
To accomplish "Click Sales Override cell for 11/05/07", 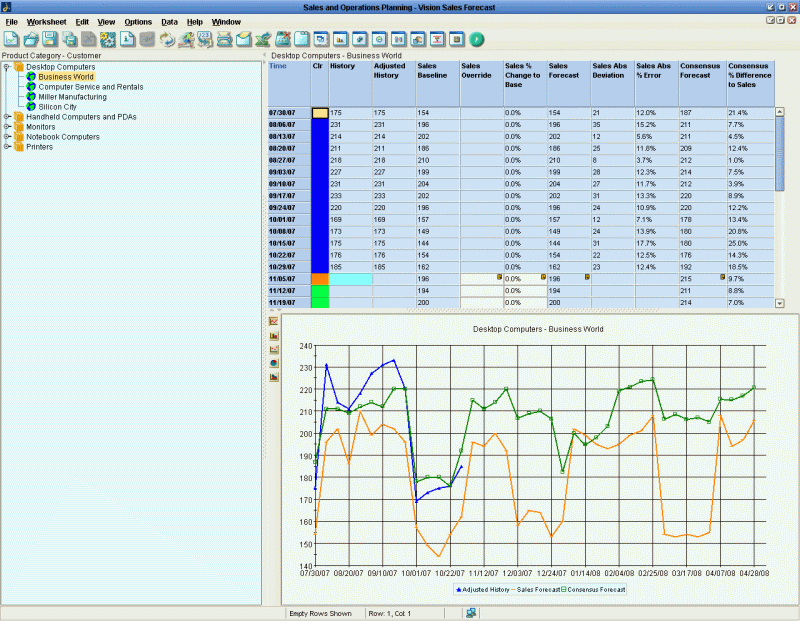I will pos(482,279).
